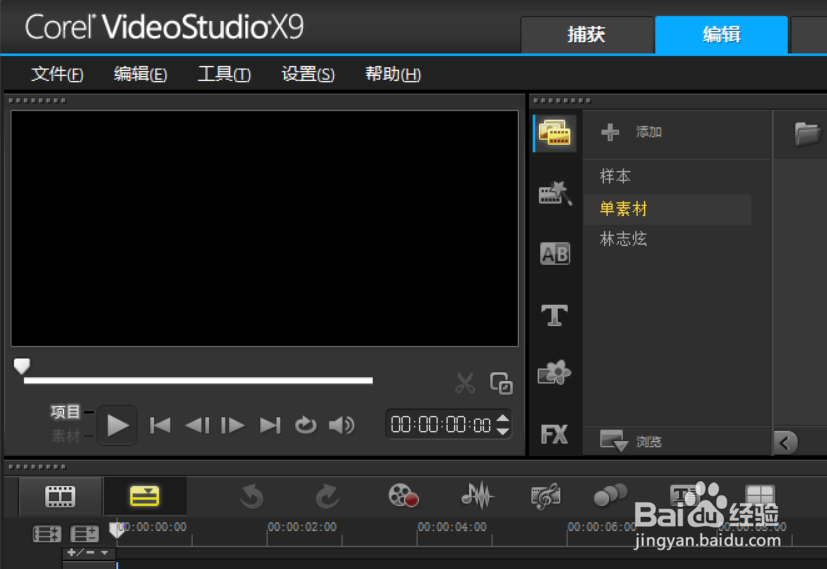The height and width of the screenshot is (569, 827).
Task: Click the 00:00:04:00 ruler mark
Action: coord(452,527)
